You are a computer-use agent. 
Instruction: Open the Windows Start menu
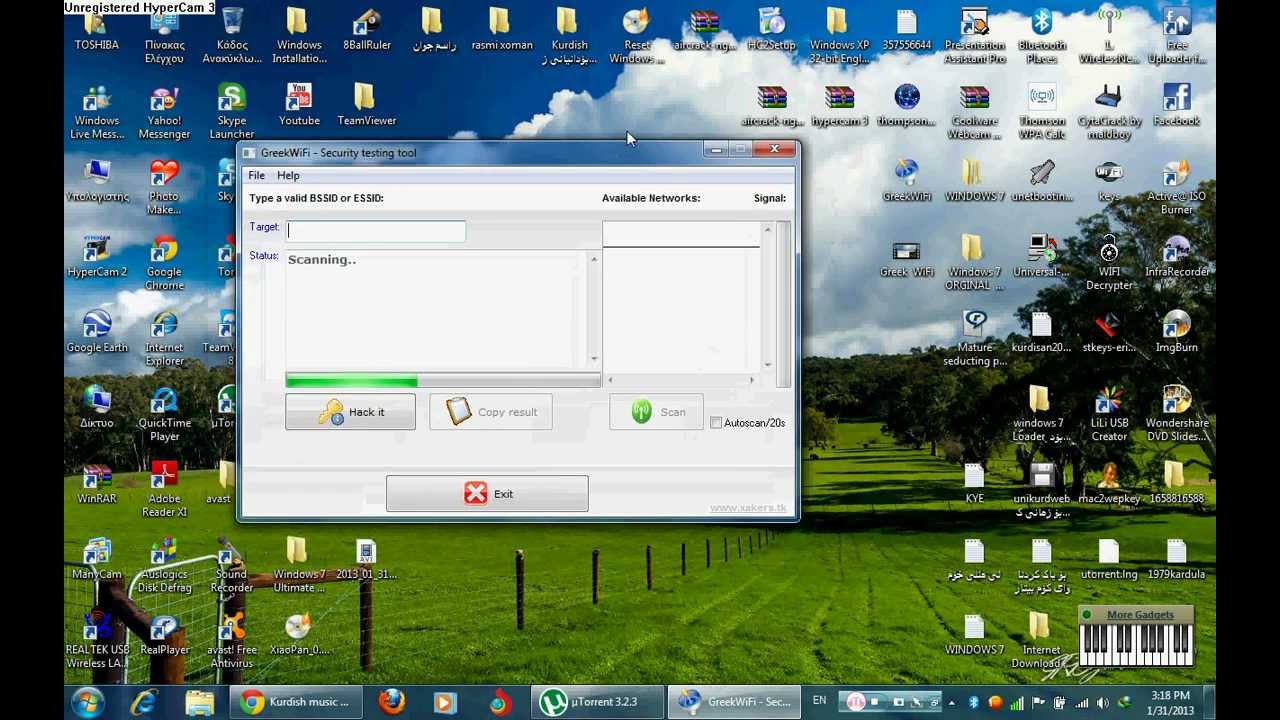point(88,702)
